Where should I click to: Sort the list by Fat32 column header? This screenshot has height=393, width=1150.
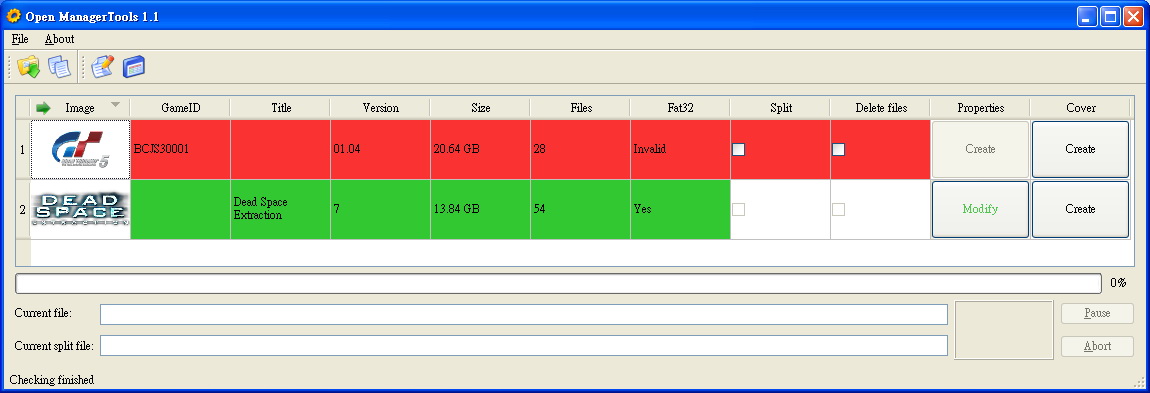pyautogui.click(x=680, y=108)
